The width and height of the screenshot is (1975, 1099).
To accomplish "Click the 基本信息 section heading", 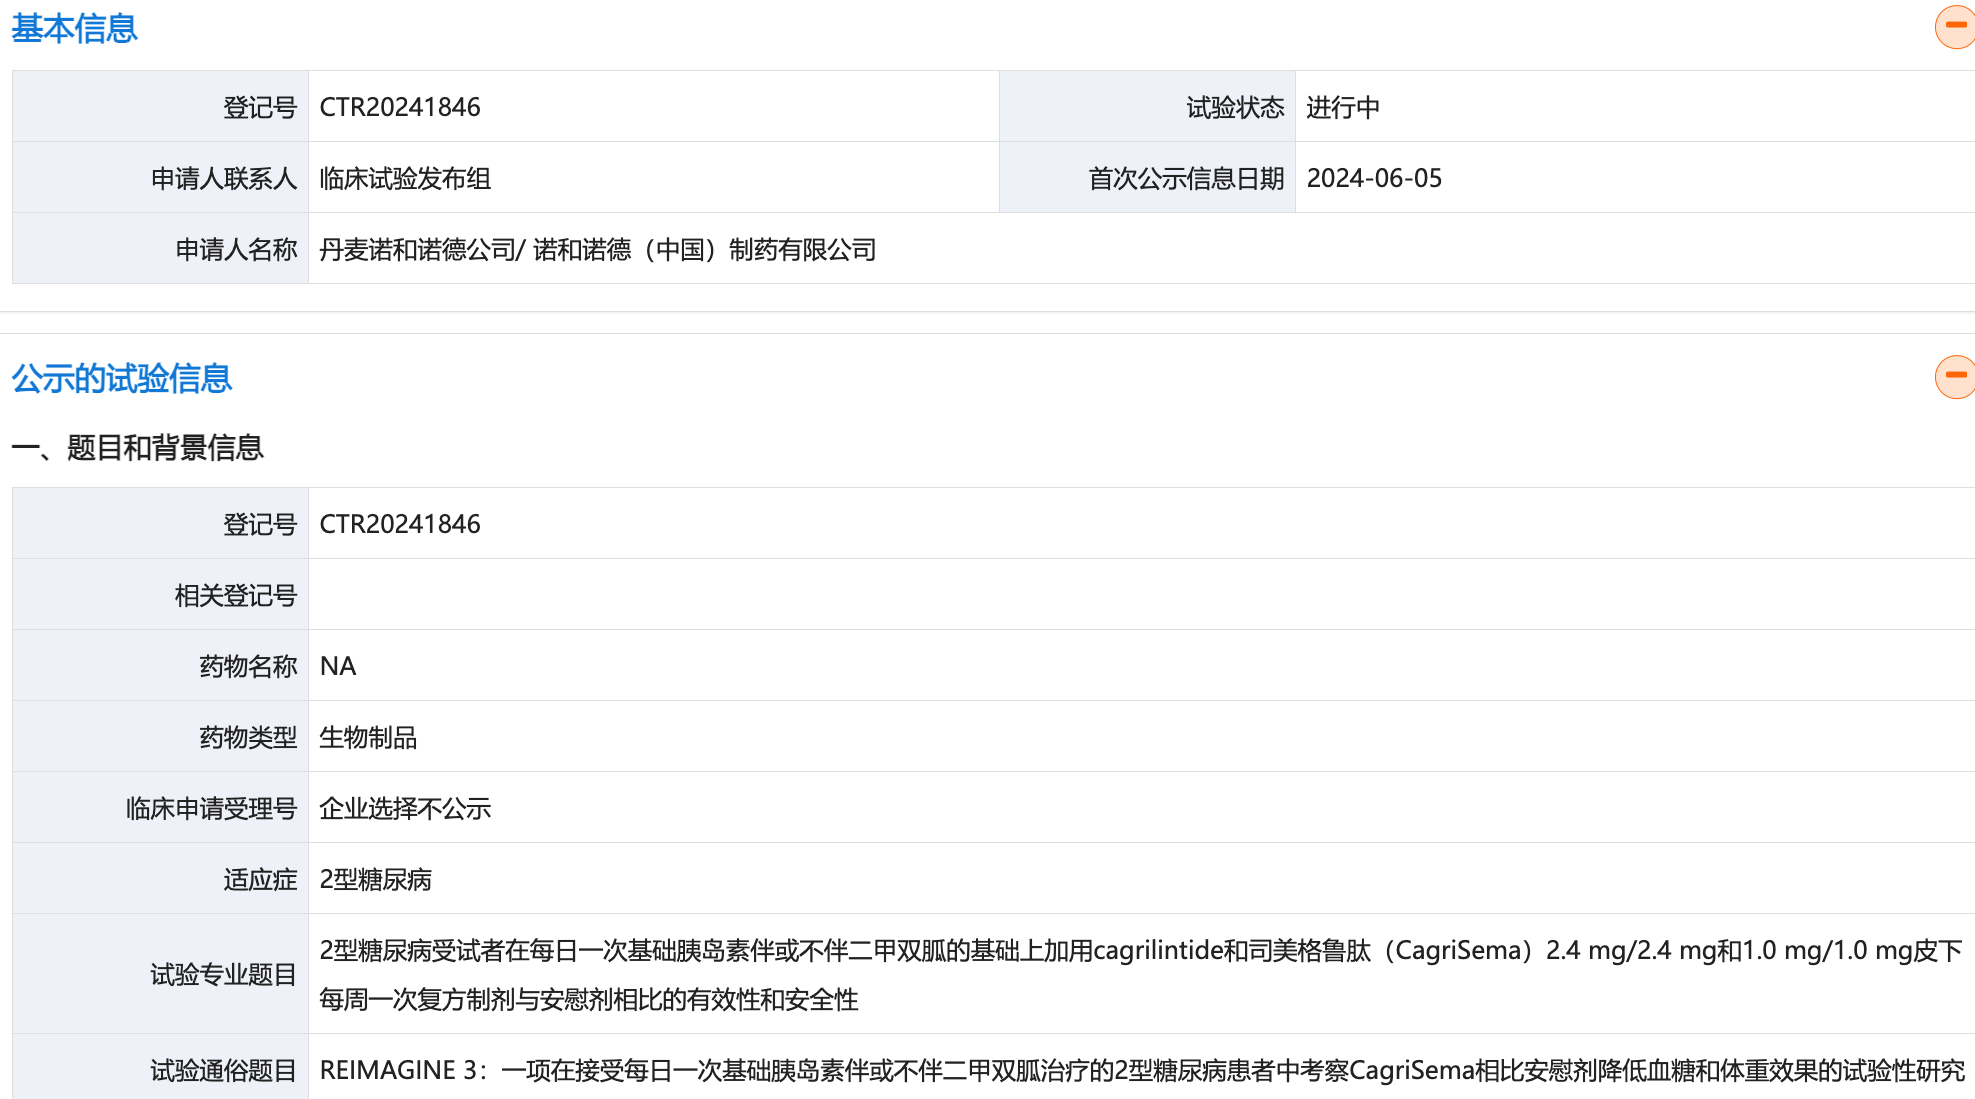I will 74,29.
